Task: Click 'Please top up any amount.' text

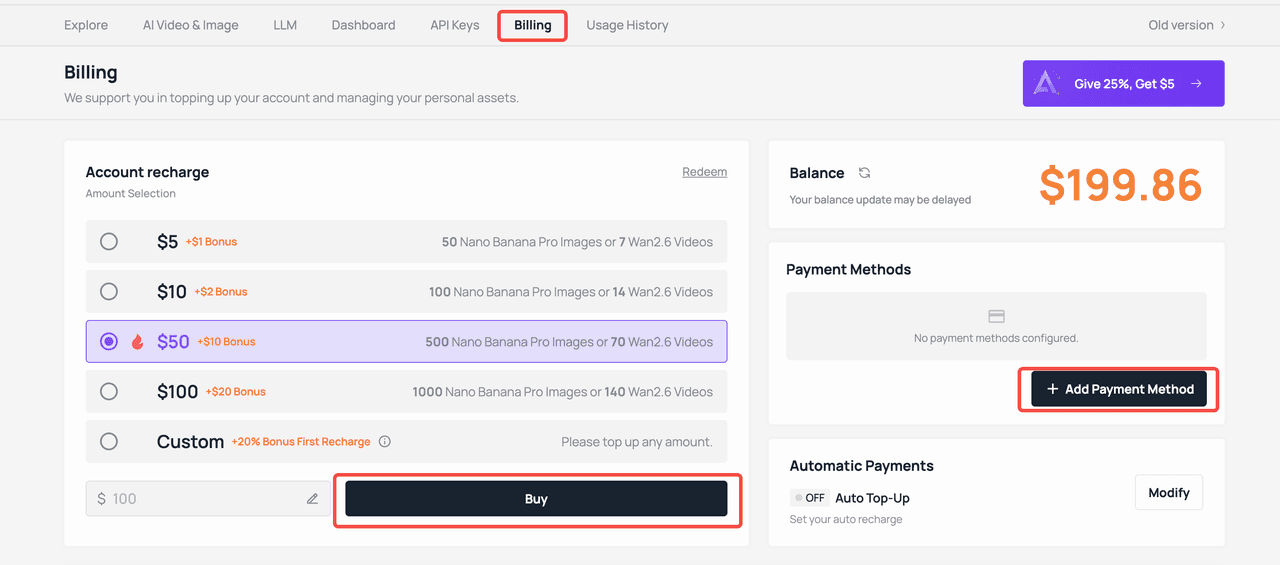Action: coord(637,442)
